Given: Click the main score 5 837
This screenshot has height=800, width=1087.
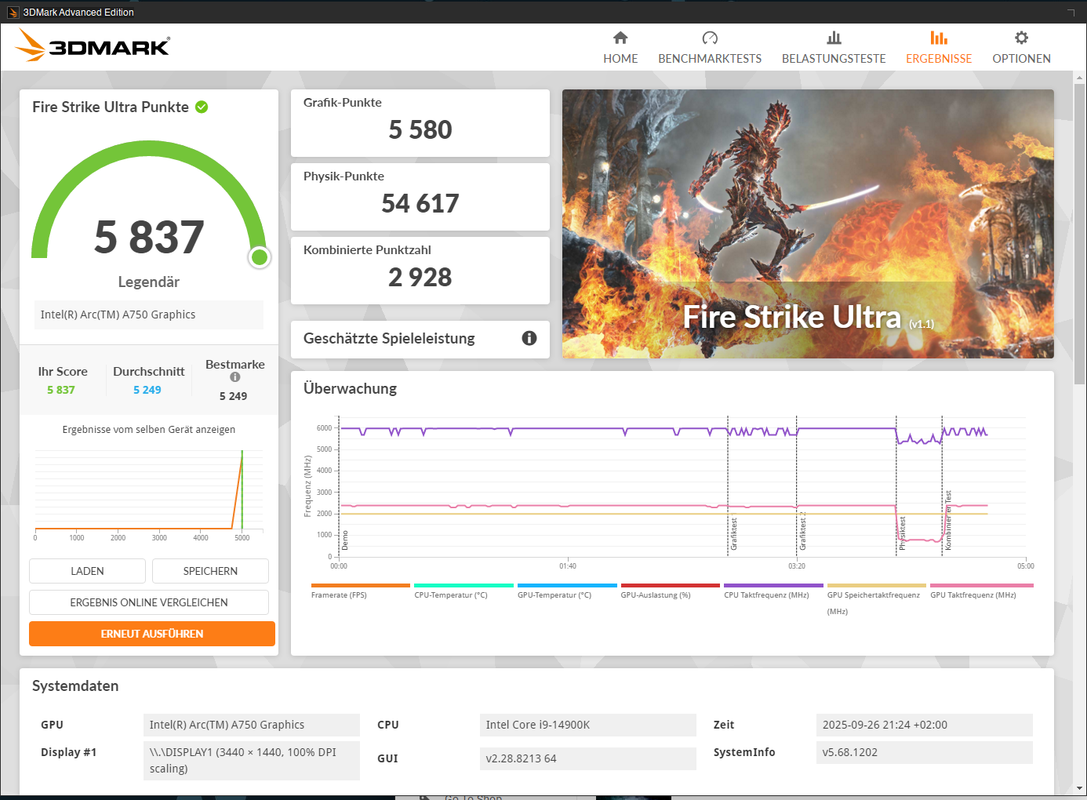Looking at the screenshot, I should 149,237.
